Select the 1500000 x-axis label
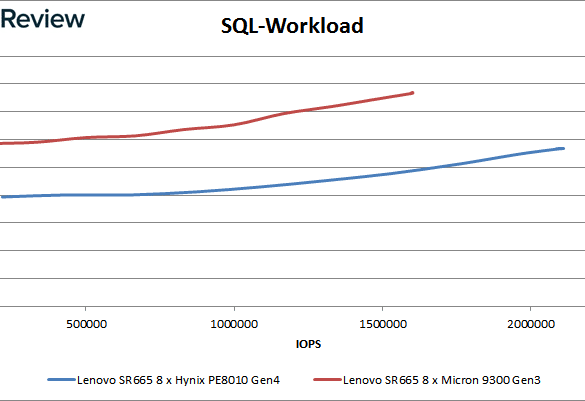585x401 pixels. click(x=383, y=324)
